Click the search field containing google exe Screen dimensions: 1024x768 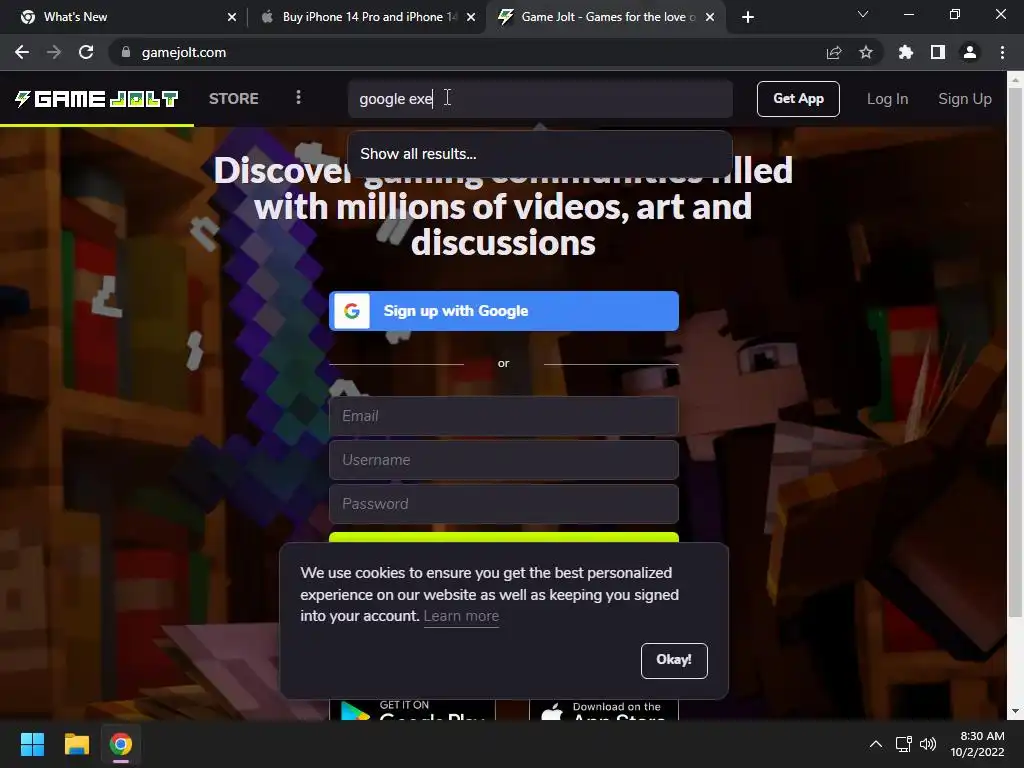tap(540, 99)
